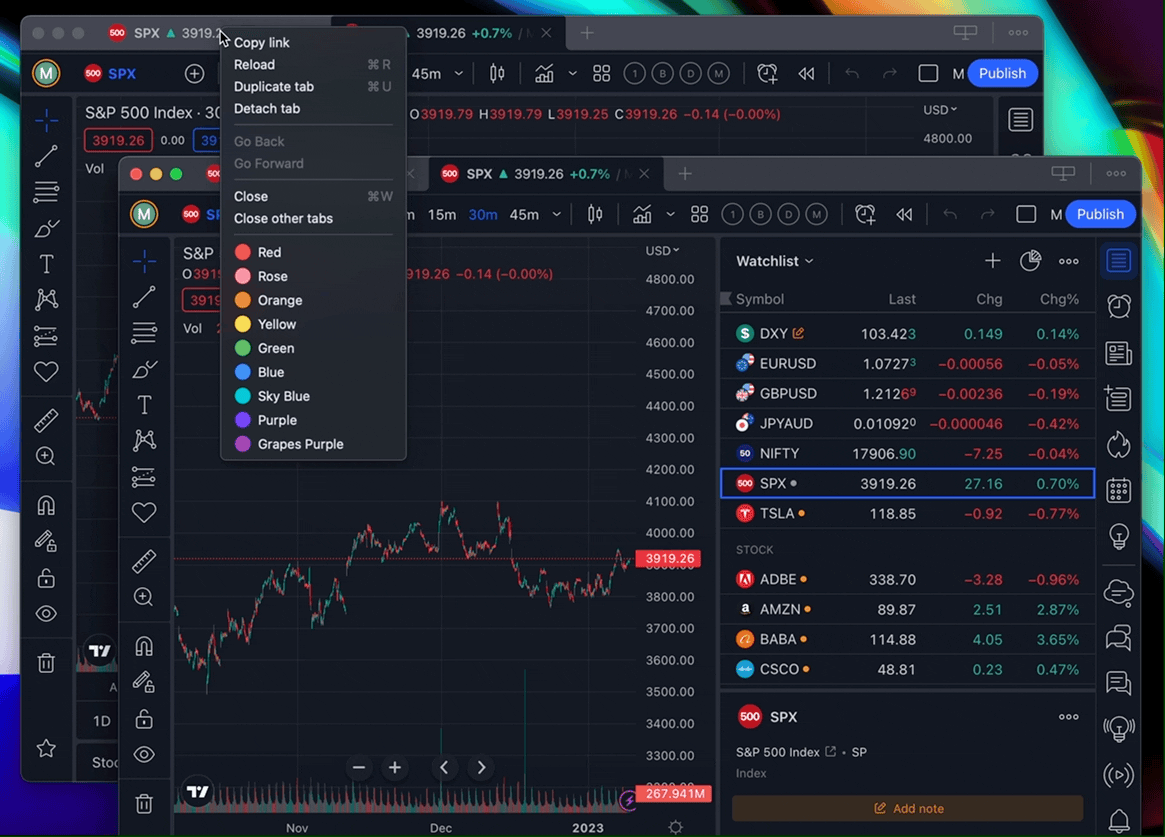Select the trend line tool in front window
The image size is (1165, 837).
[144, 297]
